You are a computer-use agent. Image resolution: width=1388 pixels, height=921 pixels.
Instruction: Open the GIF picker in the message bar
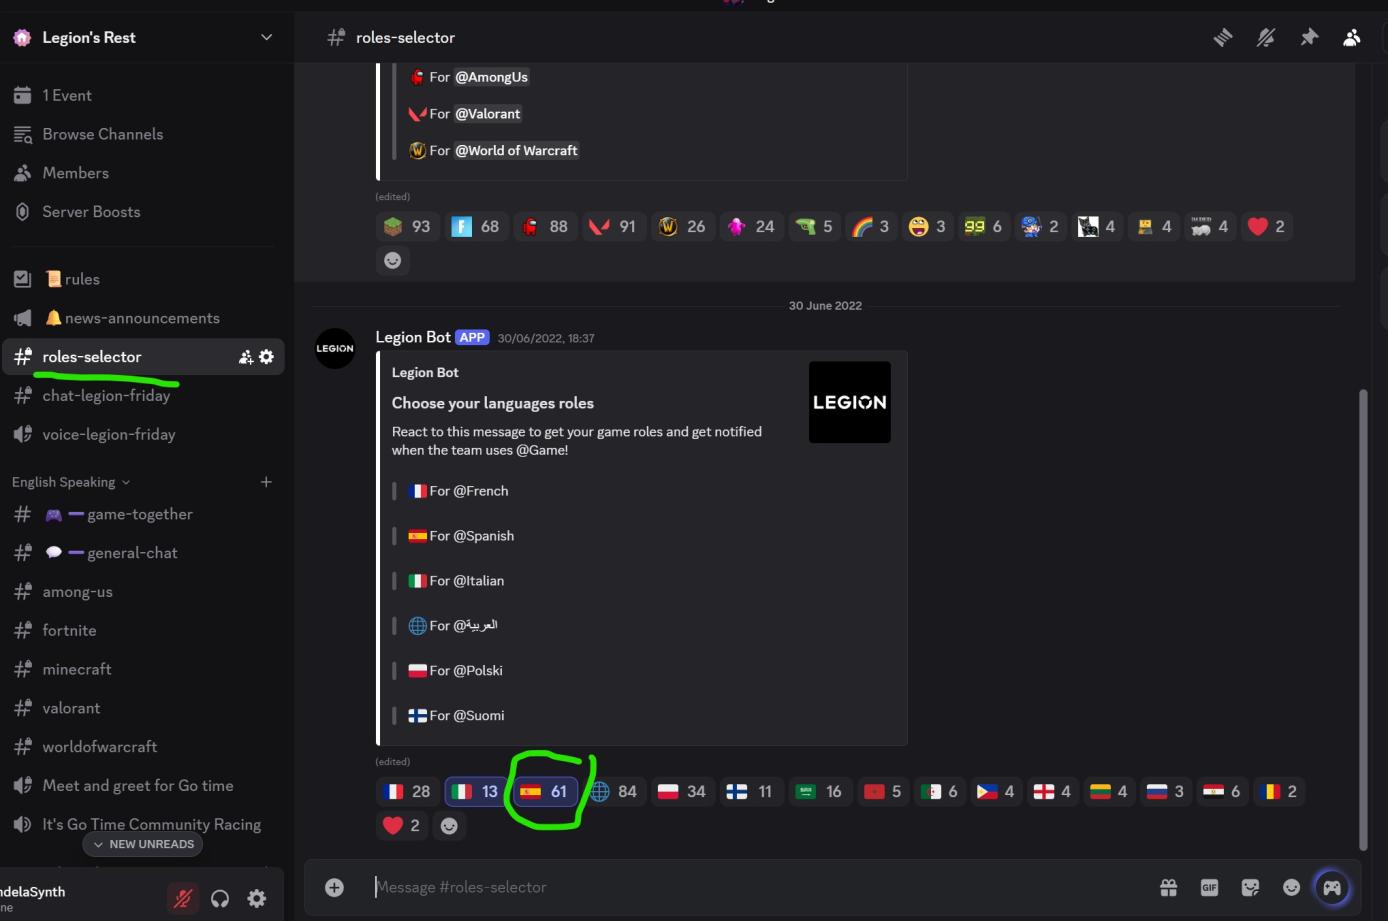(x=1210, y=887)
